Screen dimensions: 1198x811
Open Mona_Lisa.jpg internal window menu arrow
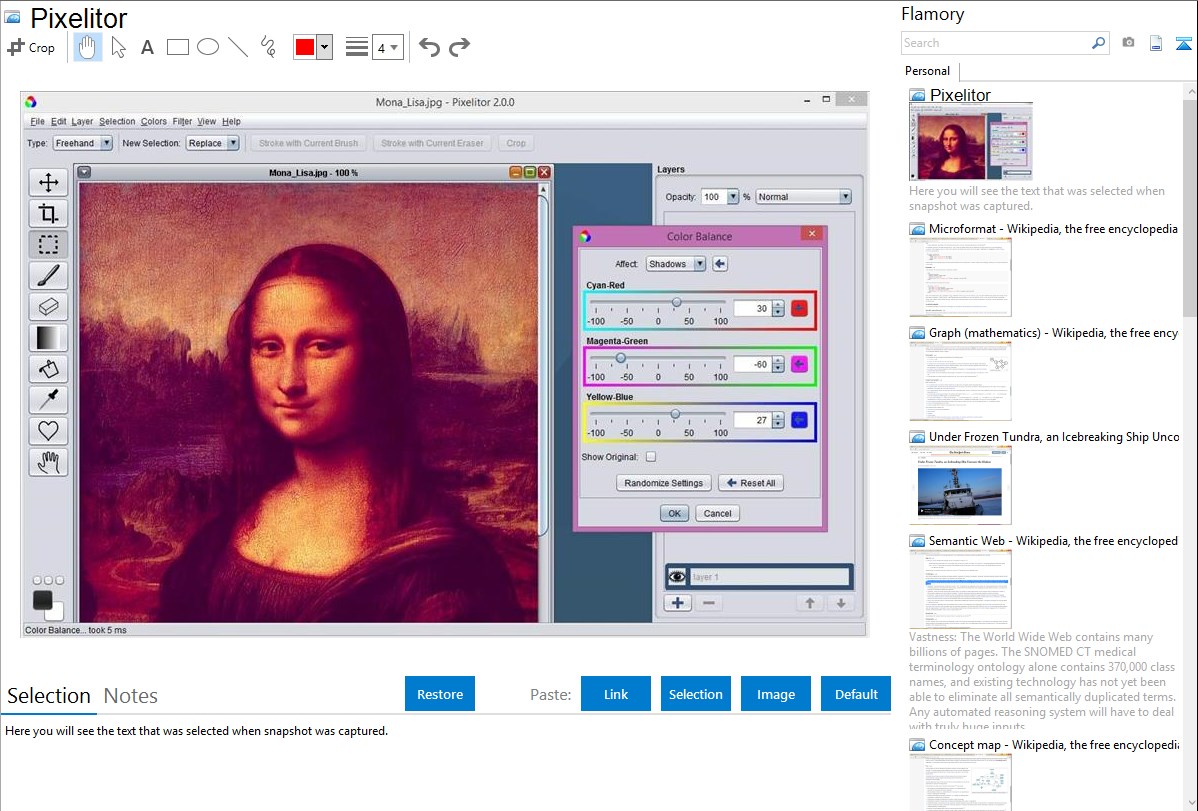click(84, 172)
